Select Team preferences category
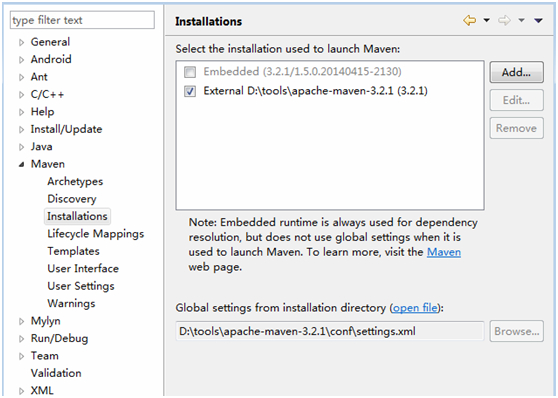Viewport: 558px width, 398px height. [44, 356]
